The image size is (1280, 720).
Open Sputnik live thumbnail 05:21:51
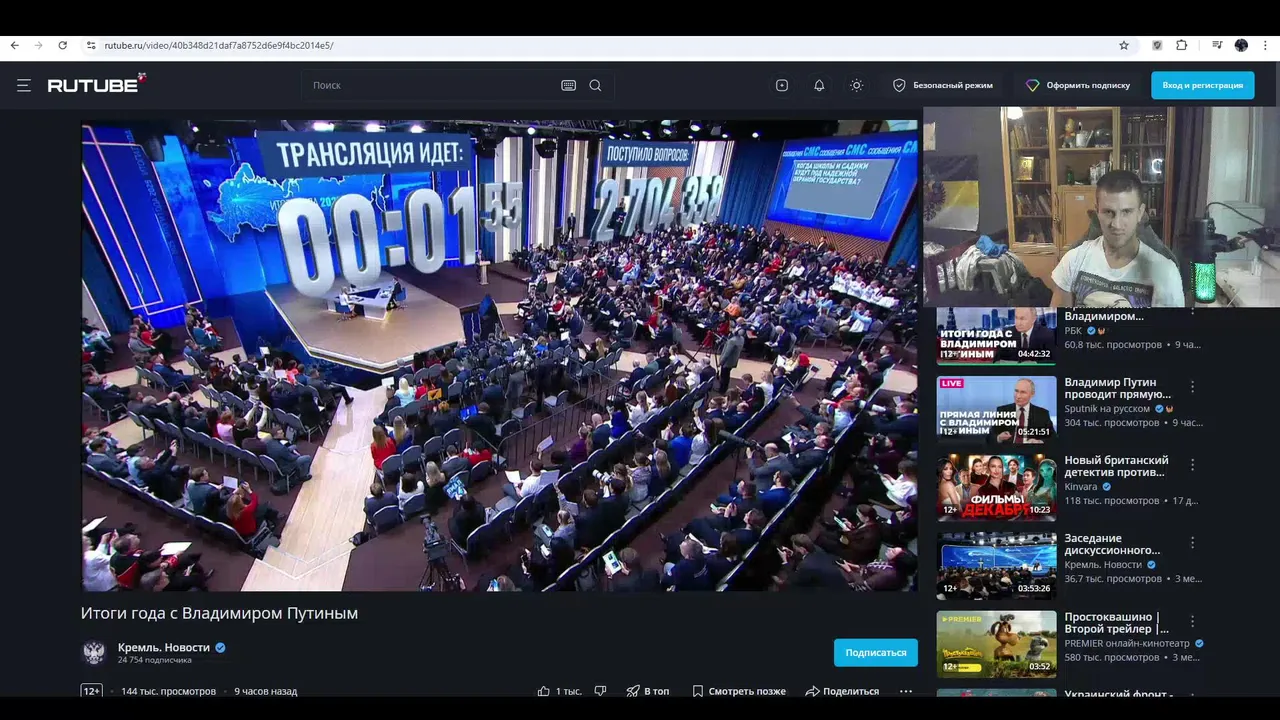tap(996, 409)
